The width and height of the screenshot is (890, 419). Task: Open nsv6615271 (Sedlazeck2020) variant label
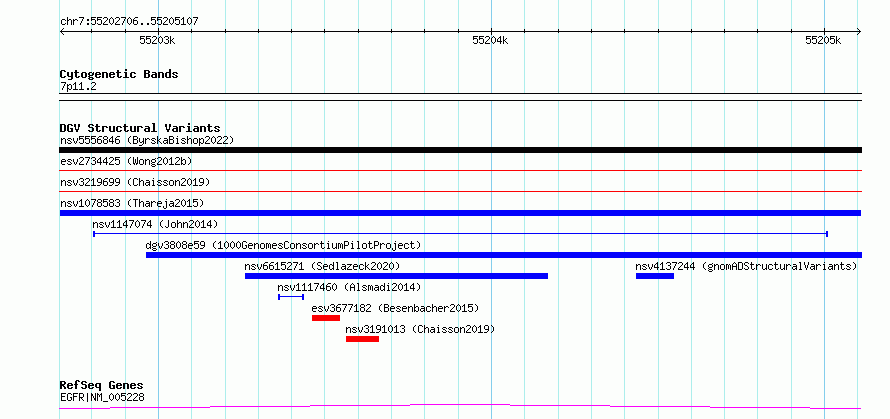[322, 266]
